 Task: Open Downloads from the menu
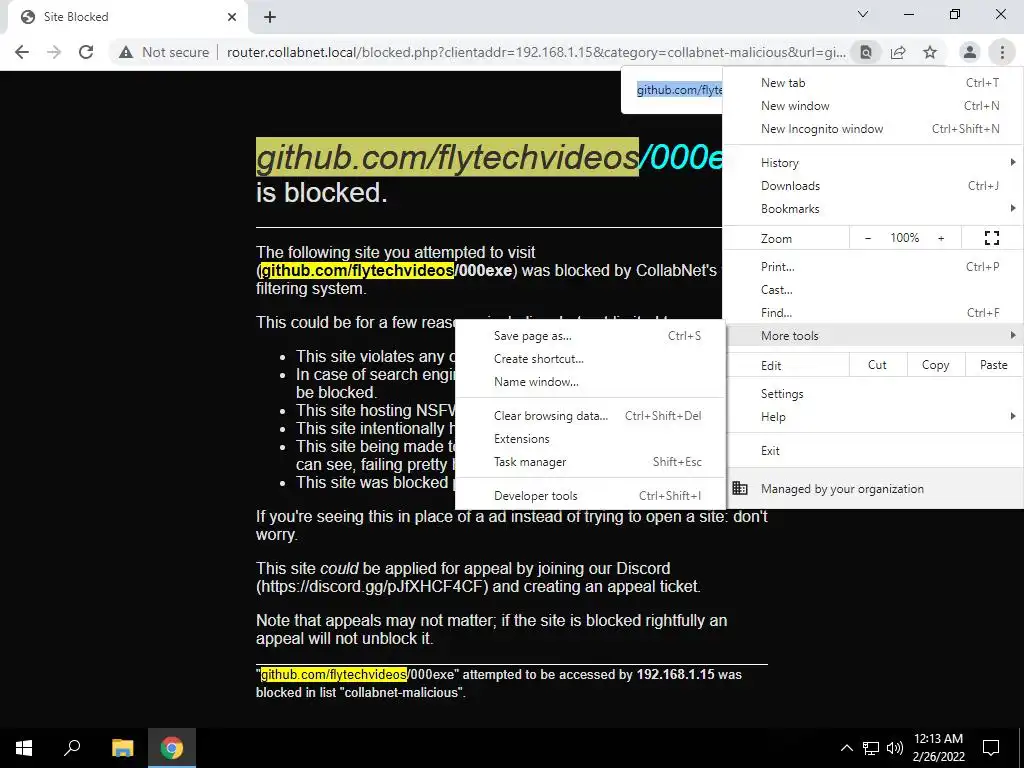pyautogui.click(x=873, y=185)
